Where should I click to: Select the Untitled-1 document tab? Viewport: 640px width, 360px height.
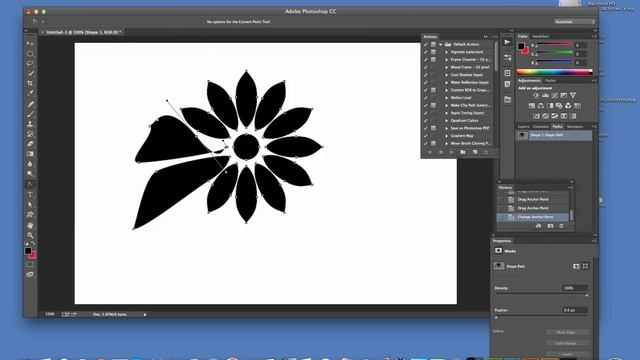click(83, 32)
